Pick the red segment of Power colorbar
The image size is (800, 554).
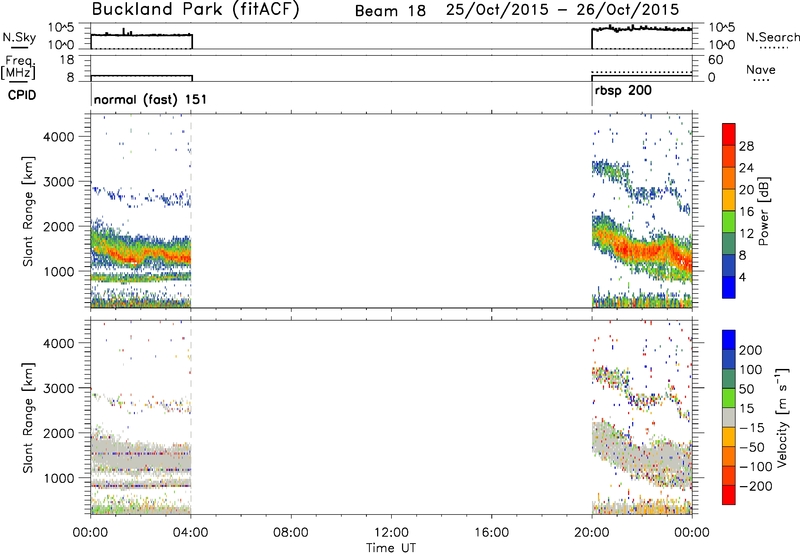click(729, 134)
